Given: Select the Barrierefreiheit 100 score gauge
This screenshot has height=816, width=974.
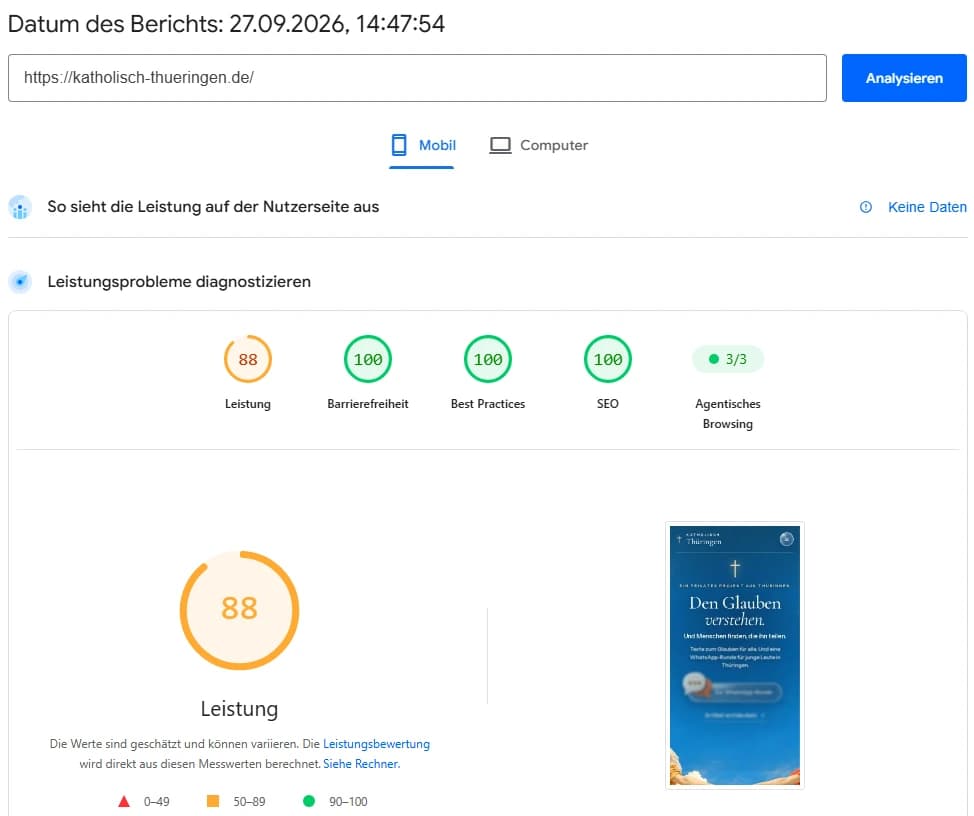Looking at the screenshot, I should [368, 359].
